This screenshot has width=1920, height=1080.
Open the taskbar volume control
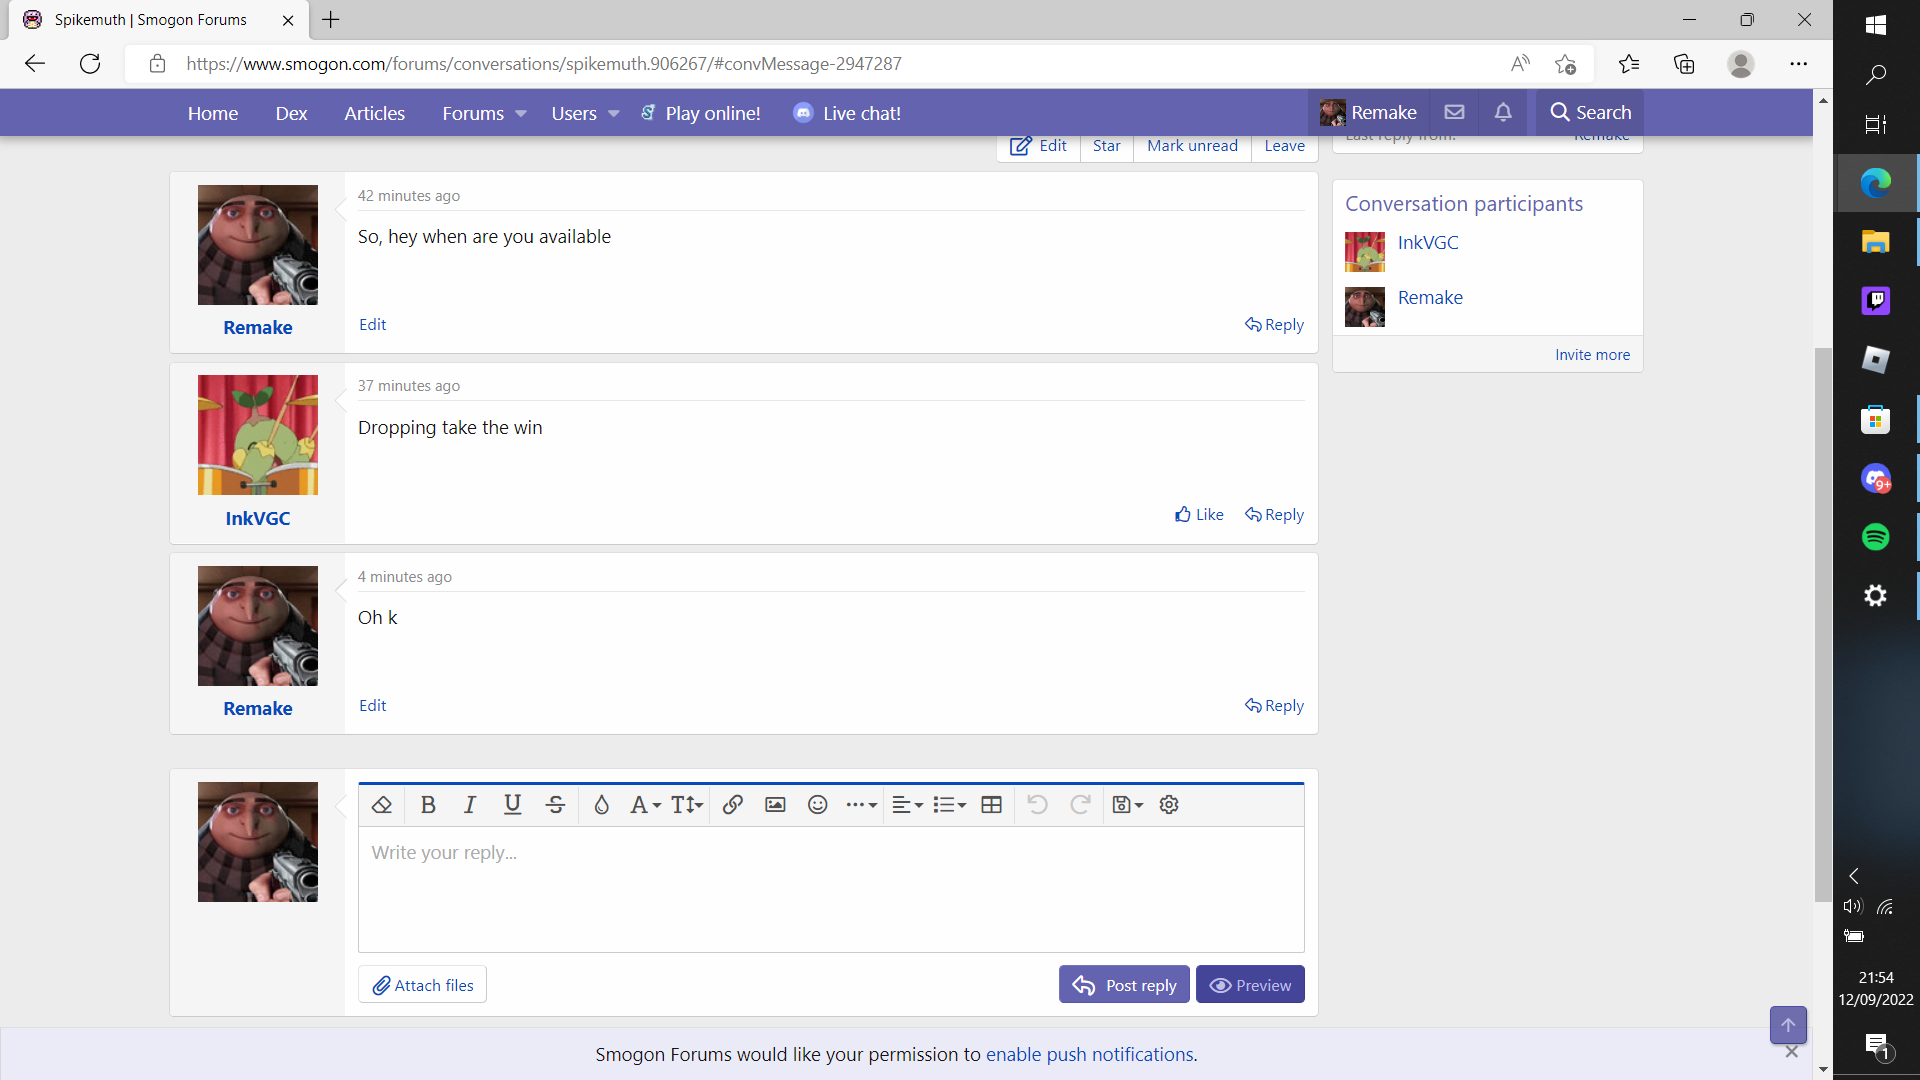[x=1853, y=906]
